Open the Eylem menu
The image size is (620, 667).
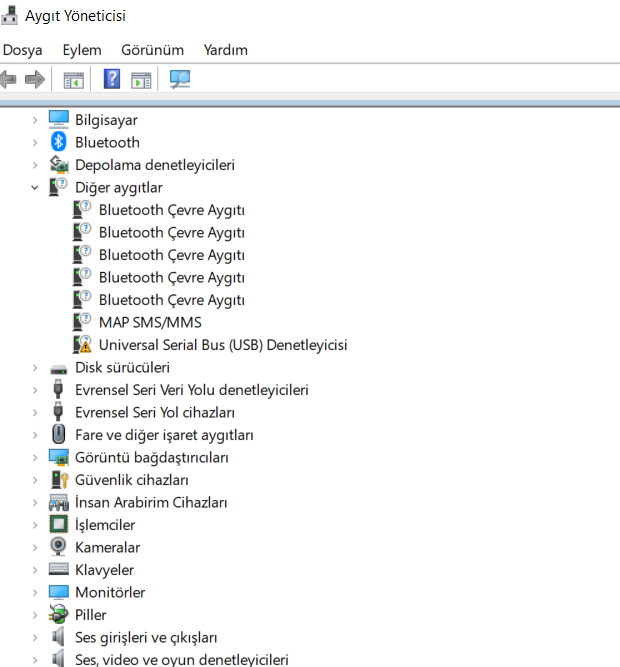tap(82, 50)
